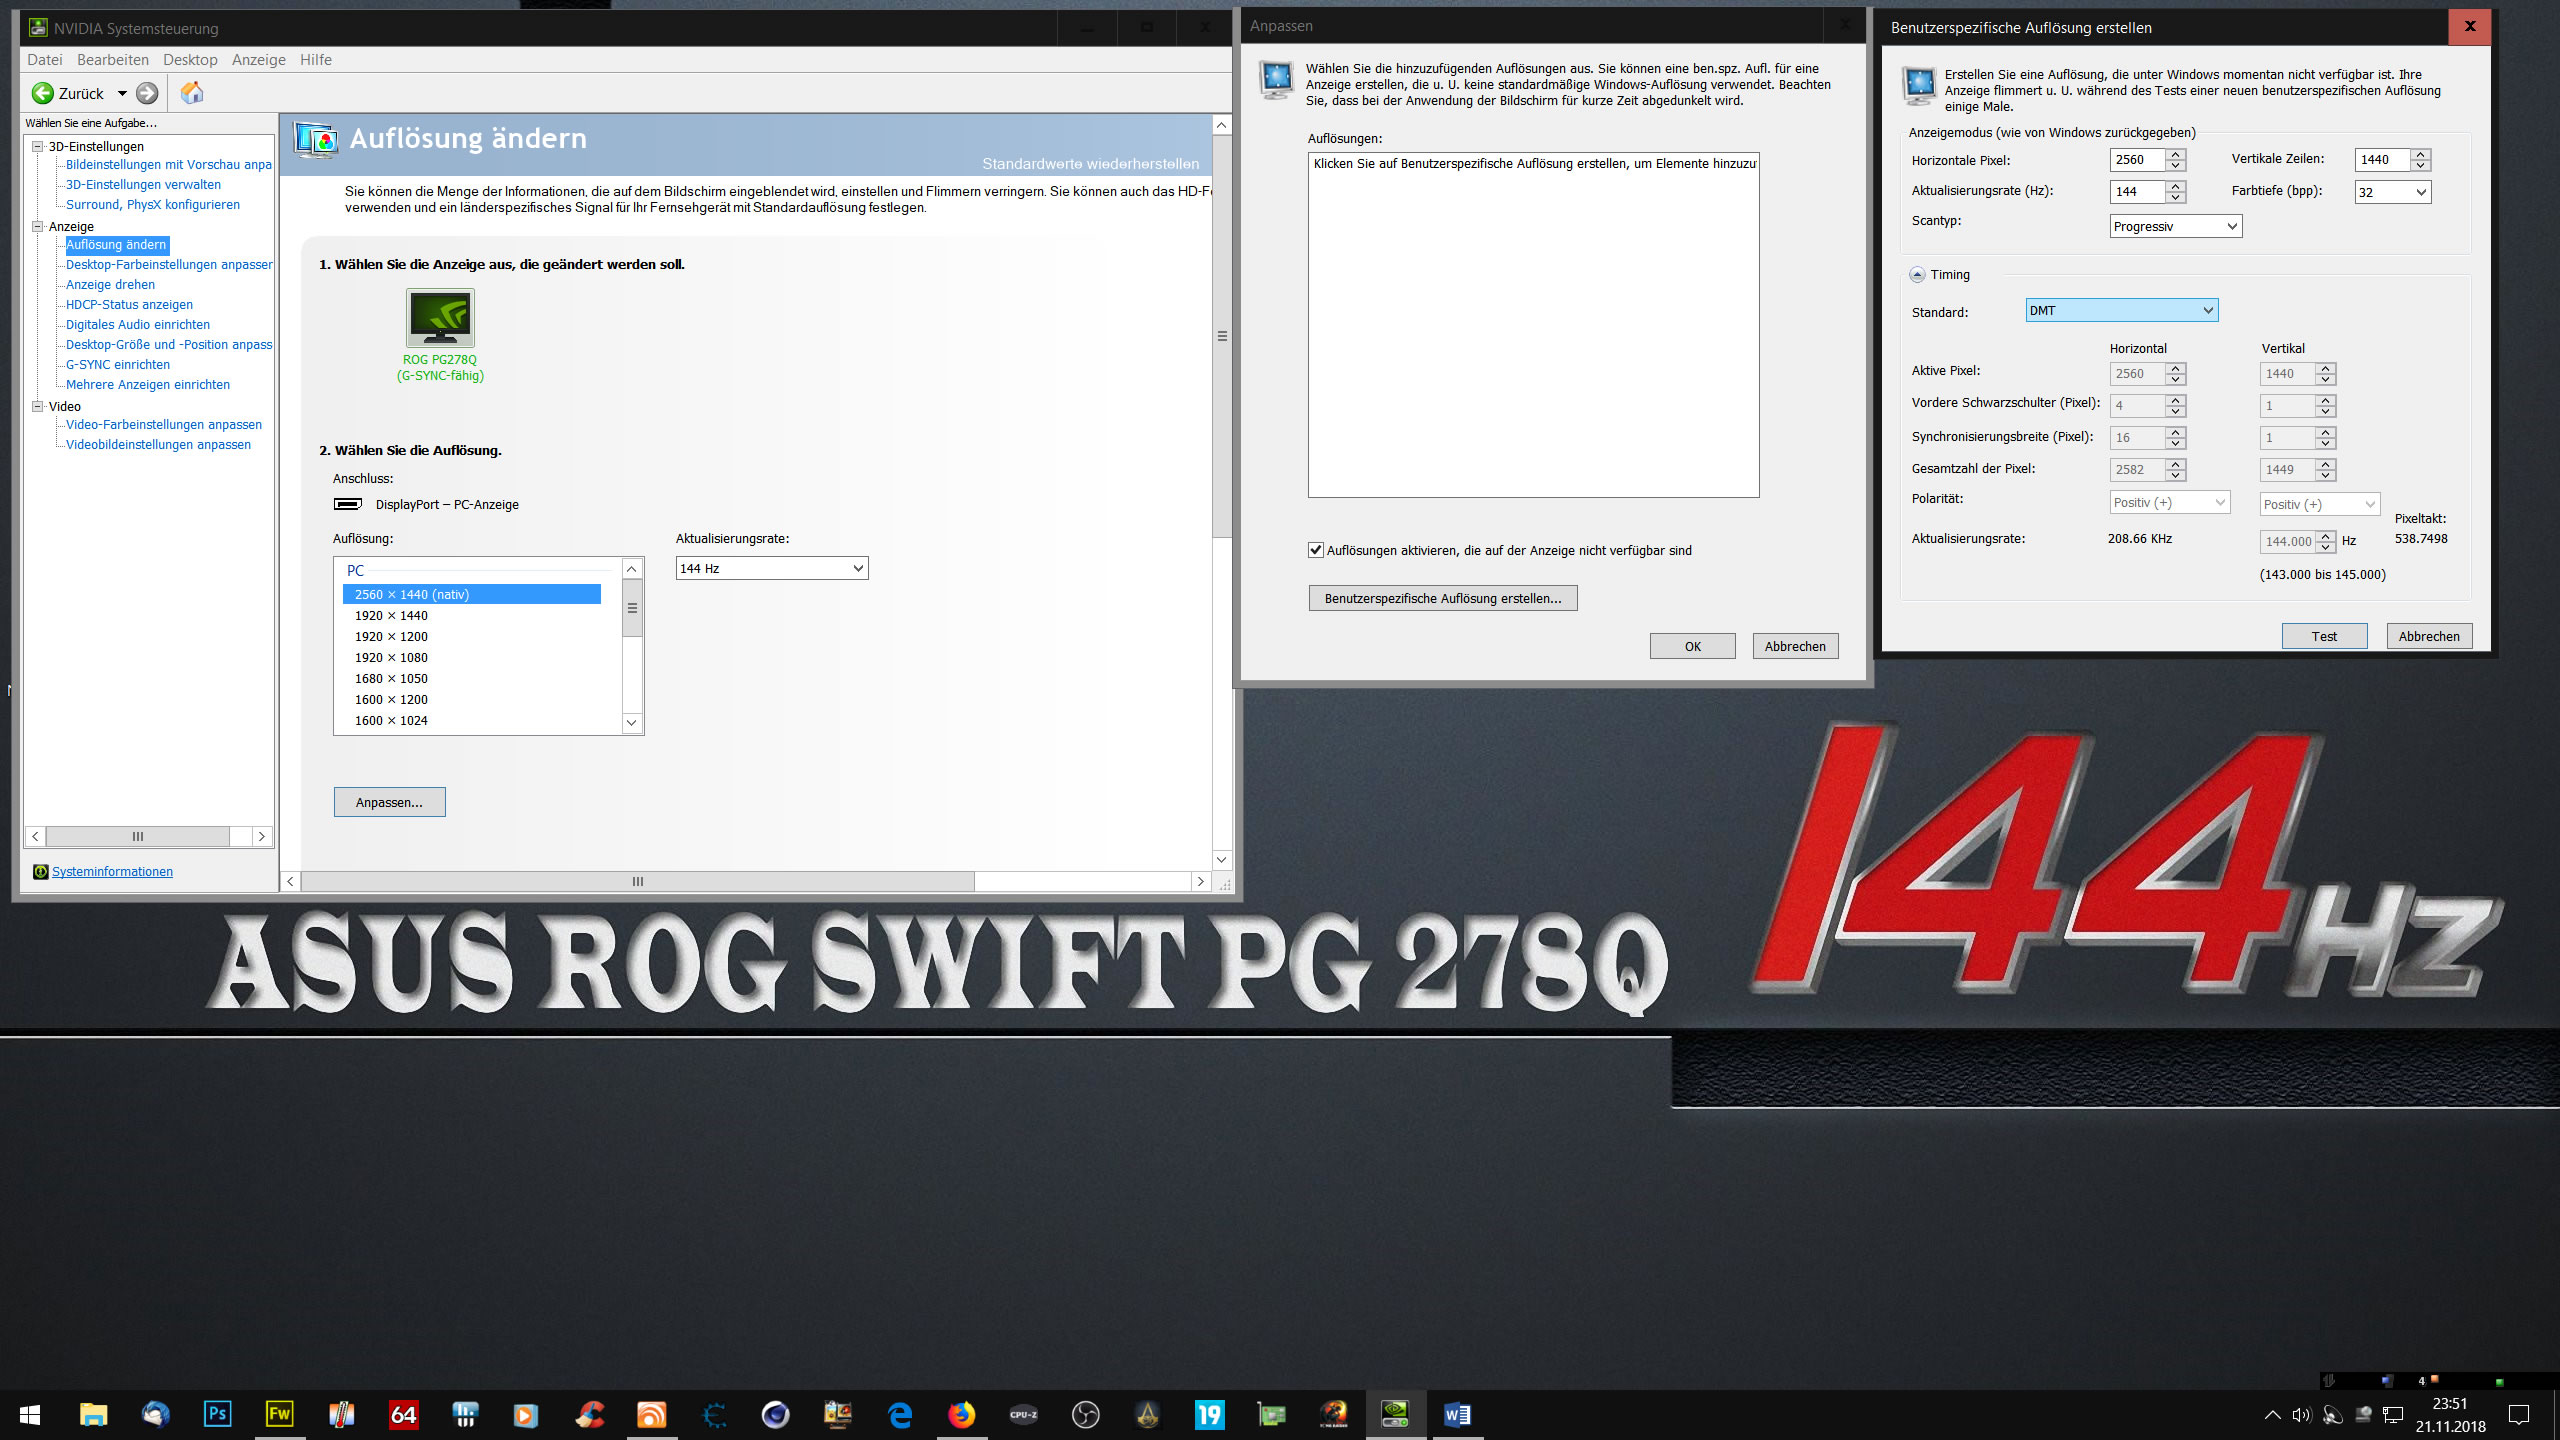Open Word from the taskbar
The width and height of the screenshot is (2560, 1440).
(1457, 1414)
